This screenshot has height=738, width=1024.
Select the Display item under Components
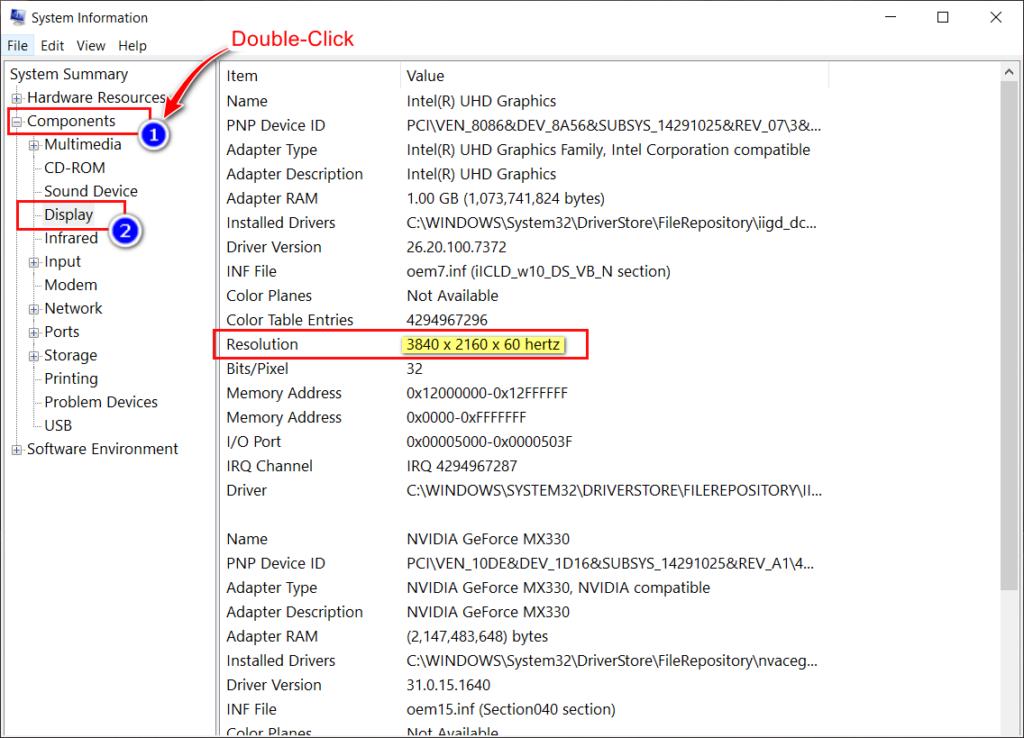pyautogui.click(x=69, y=214)
